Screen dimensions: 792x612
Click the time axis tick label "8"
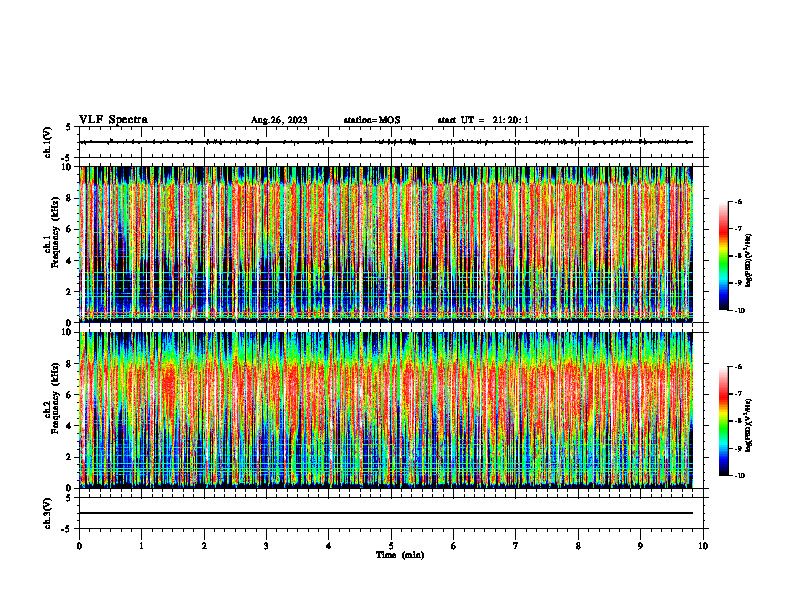pos(578,546)
